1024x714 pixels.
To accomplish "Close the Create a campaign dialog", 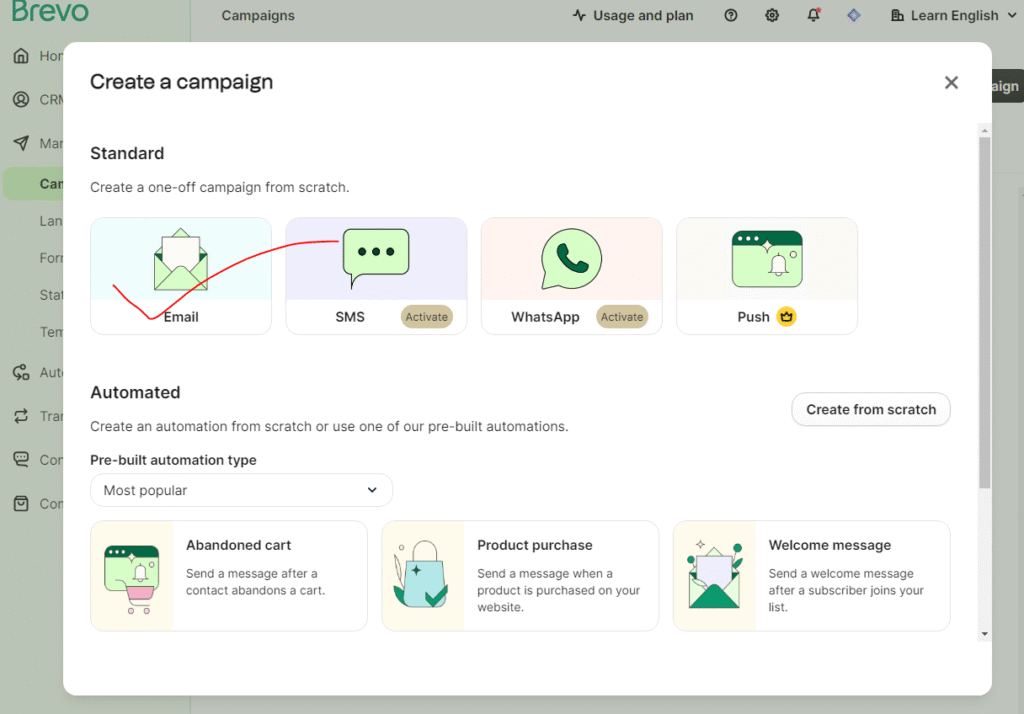I will 951,83.
